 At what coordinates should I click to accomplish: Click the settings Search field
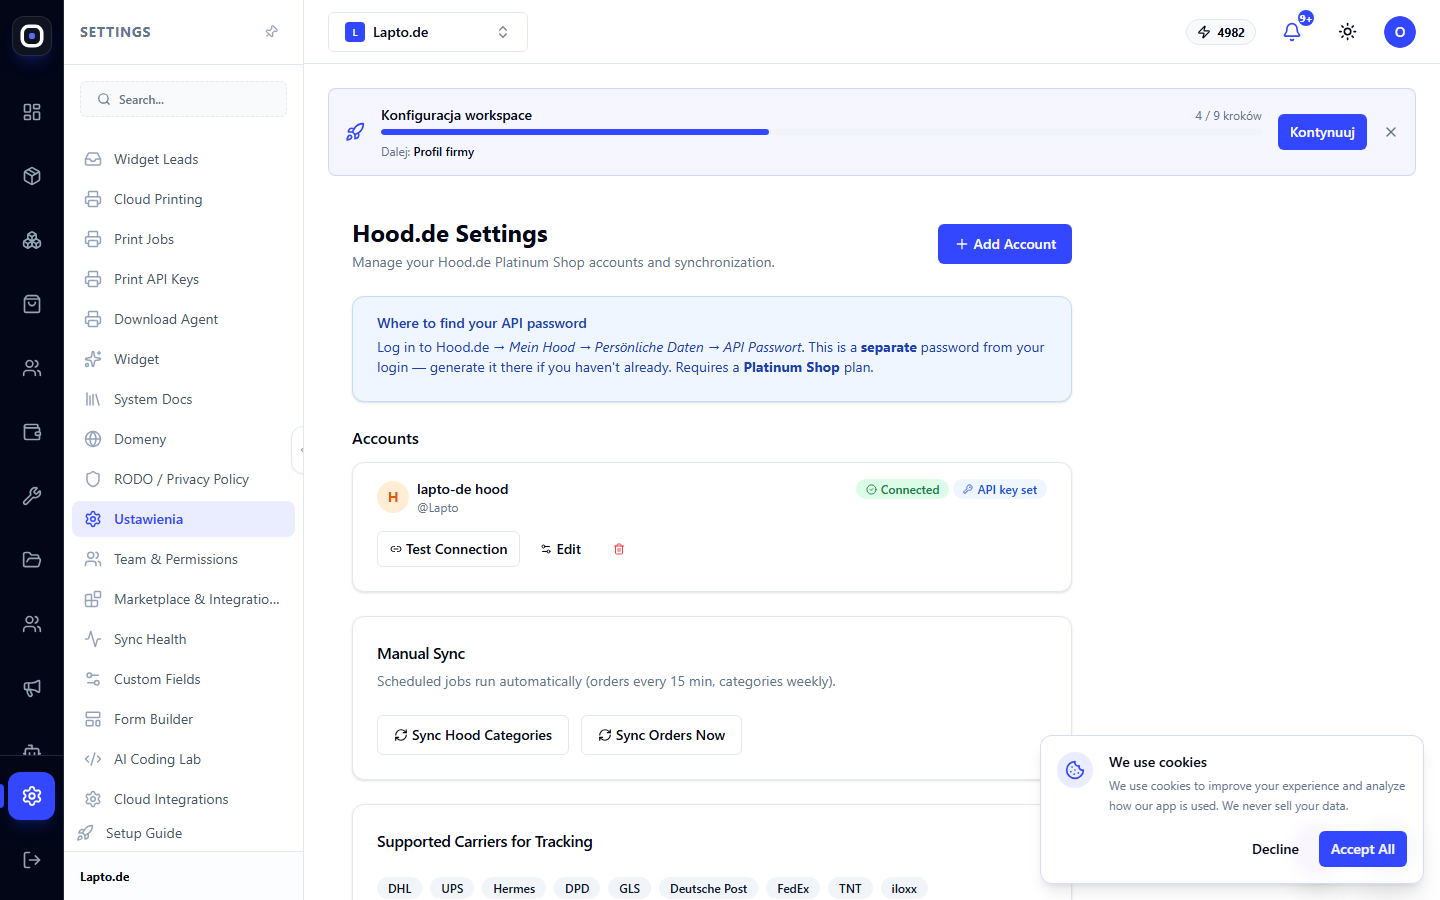click(183, 99)
